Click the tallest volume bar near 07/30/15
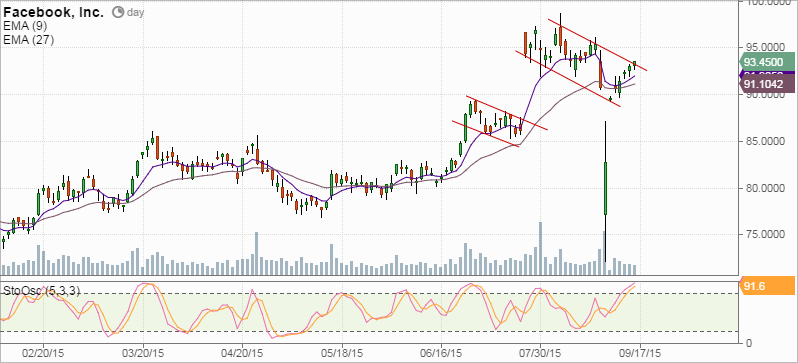Viewport: 798px width, 363px height. [x=540, y=248]
